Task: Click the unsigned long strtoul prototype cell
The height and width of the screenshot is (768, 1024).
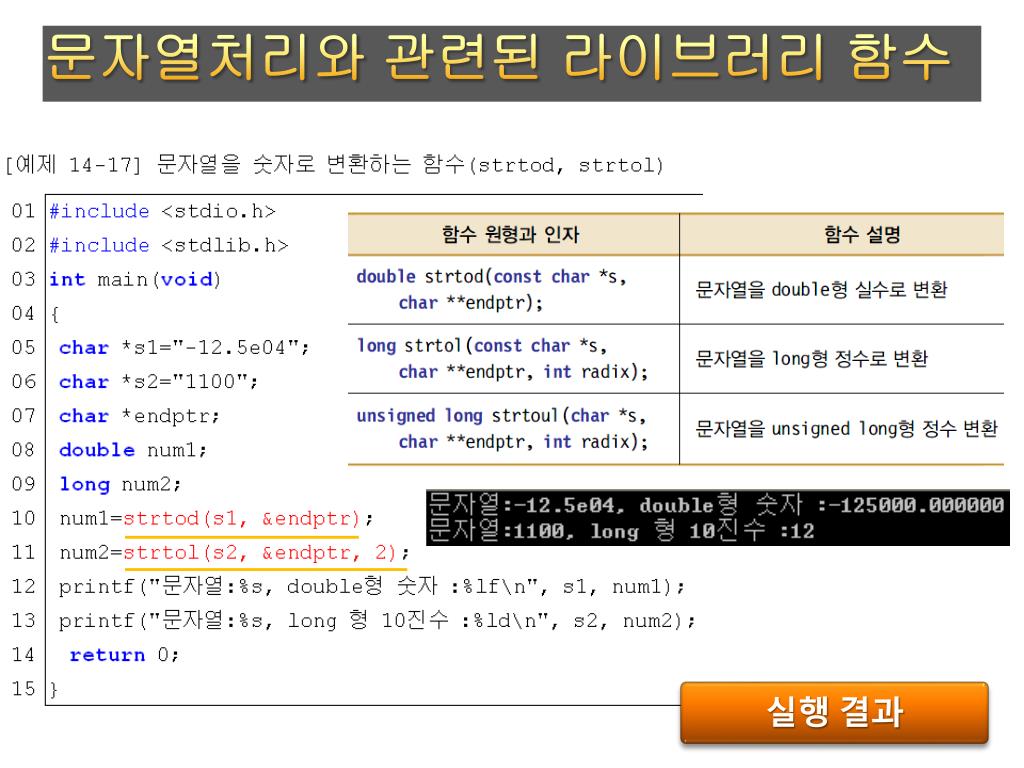Action: [513, 428]
